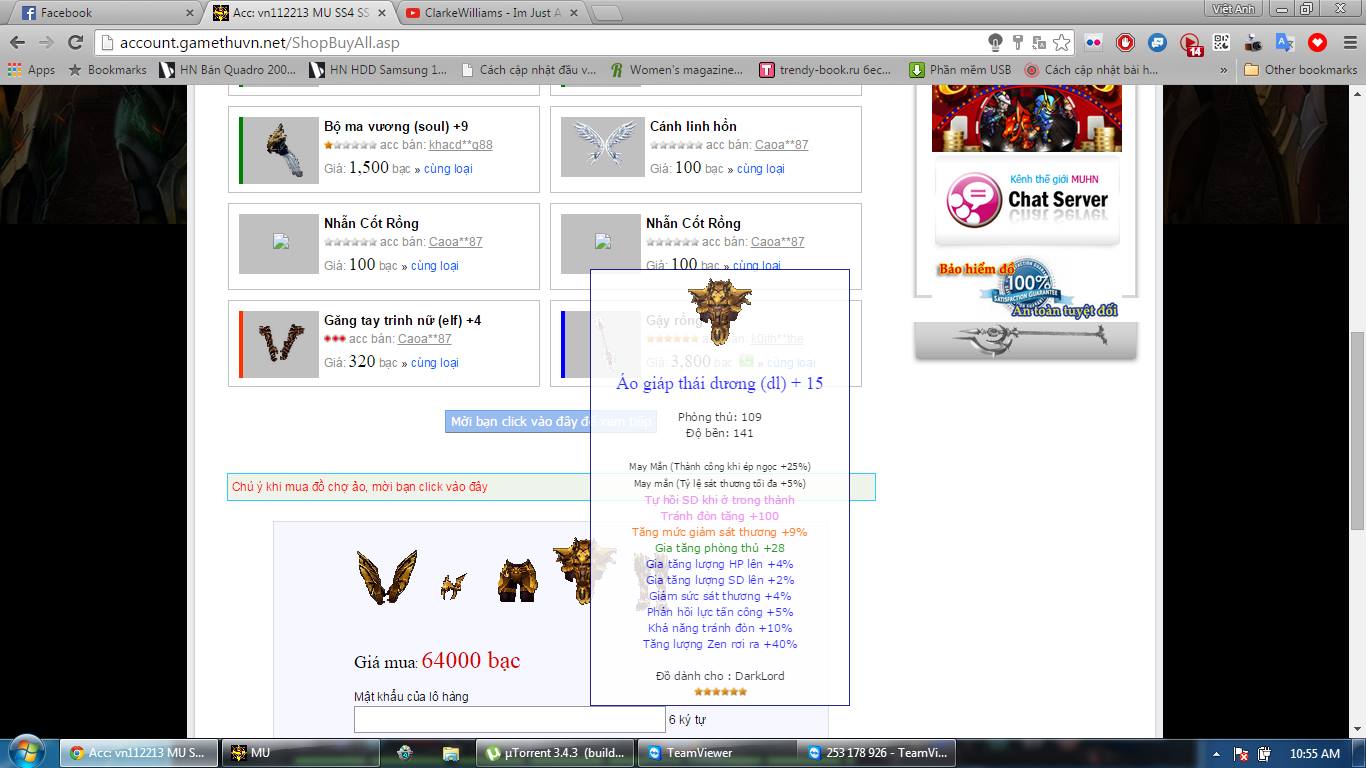The image size is (1366, 768).
Task: Open the Google Translate extension icon
Action: [x=1286, y=43]
